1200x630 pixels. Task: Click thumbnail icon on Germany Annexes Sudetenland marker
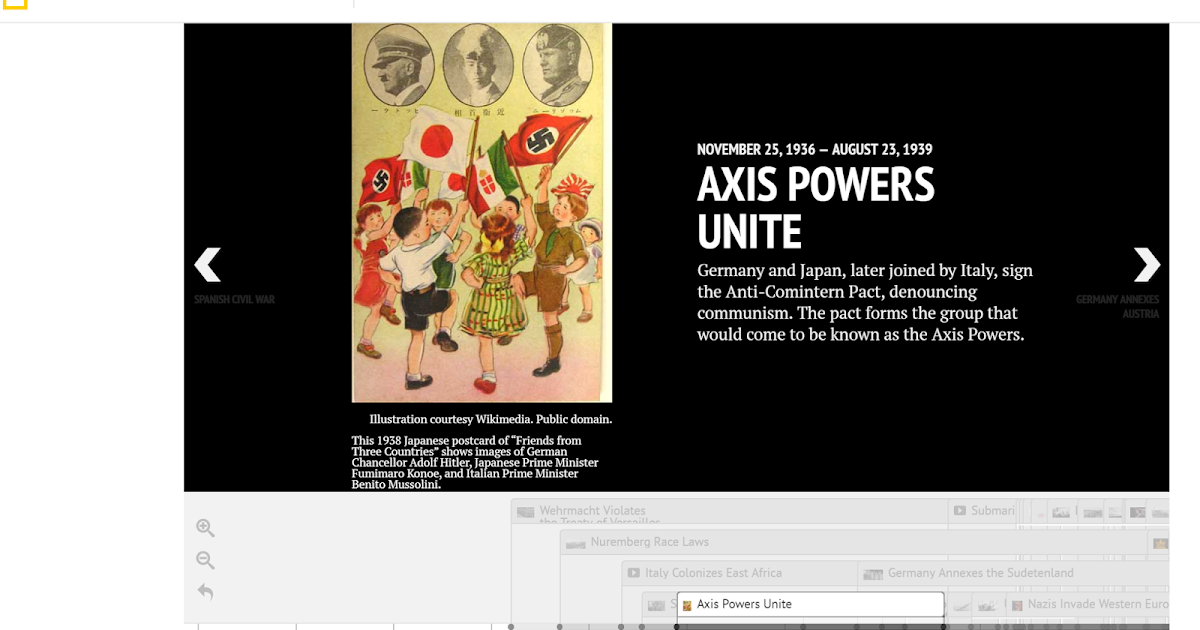coord(872,574)
